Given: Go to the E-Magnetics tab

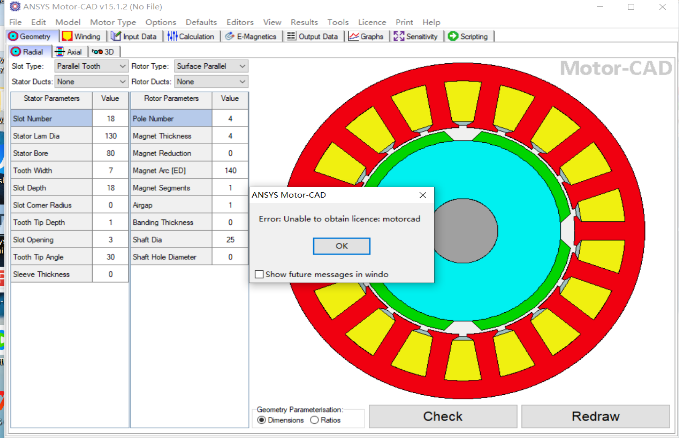Looking at the screenshot, I should point(251,36).
